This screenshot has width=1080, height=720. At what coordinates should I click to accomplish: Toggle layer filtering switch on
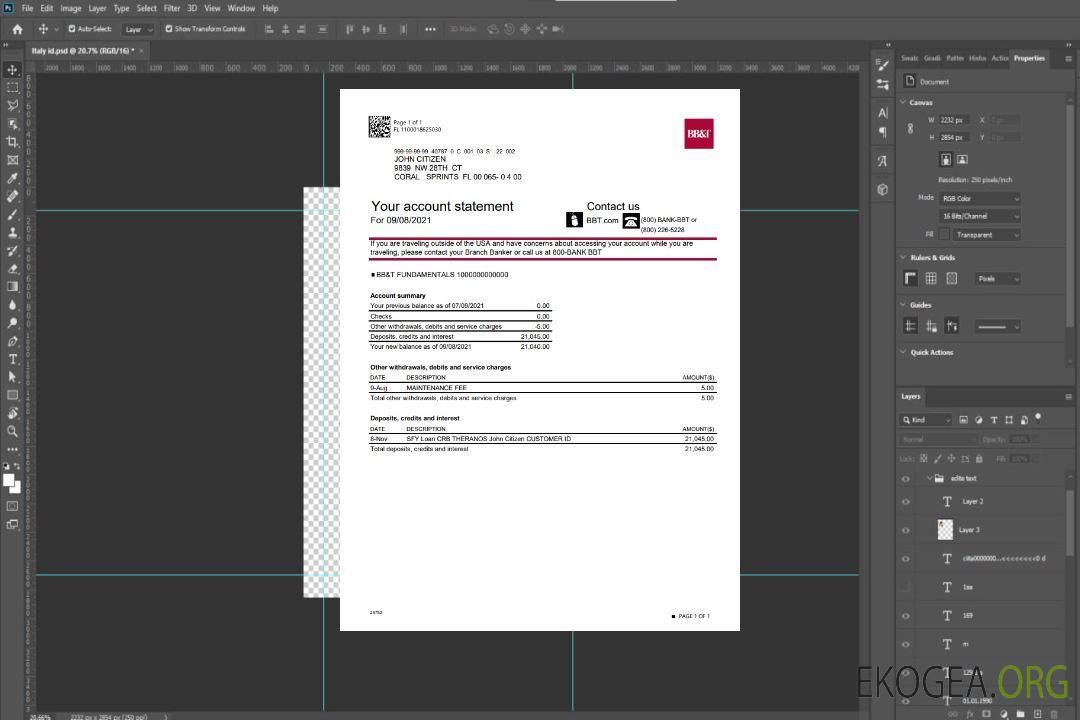pyautogui.click(x=1038, y=418)
